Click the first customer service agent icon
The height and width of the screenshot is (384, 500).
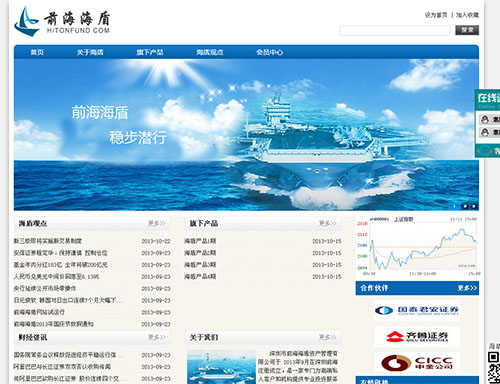coord(485,119)
